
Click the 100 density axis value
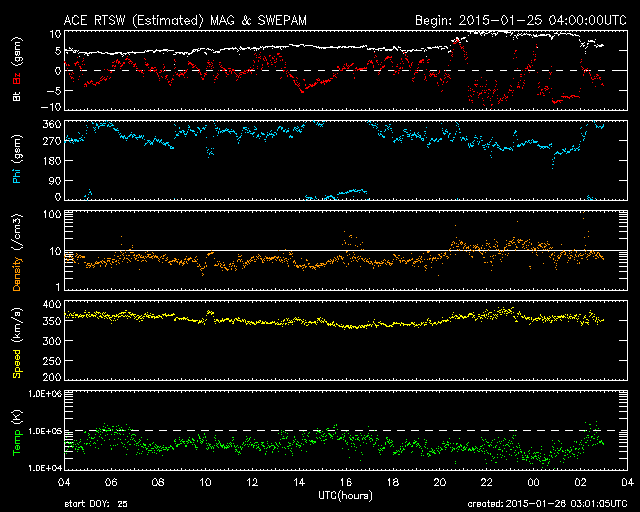click(x=53, y=215)
